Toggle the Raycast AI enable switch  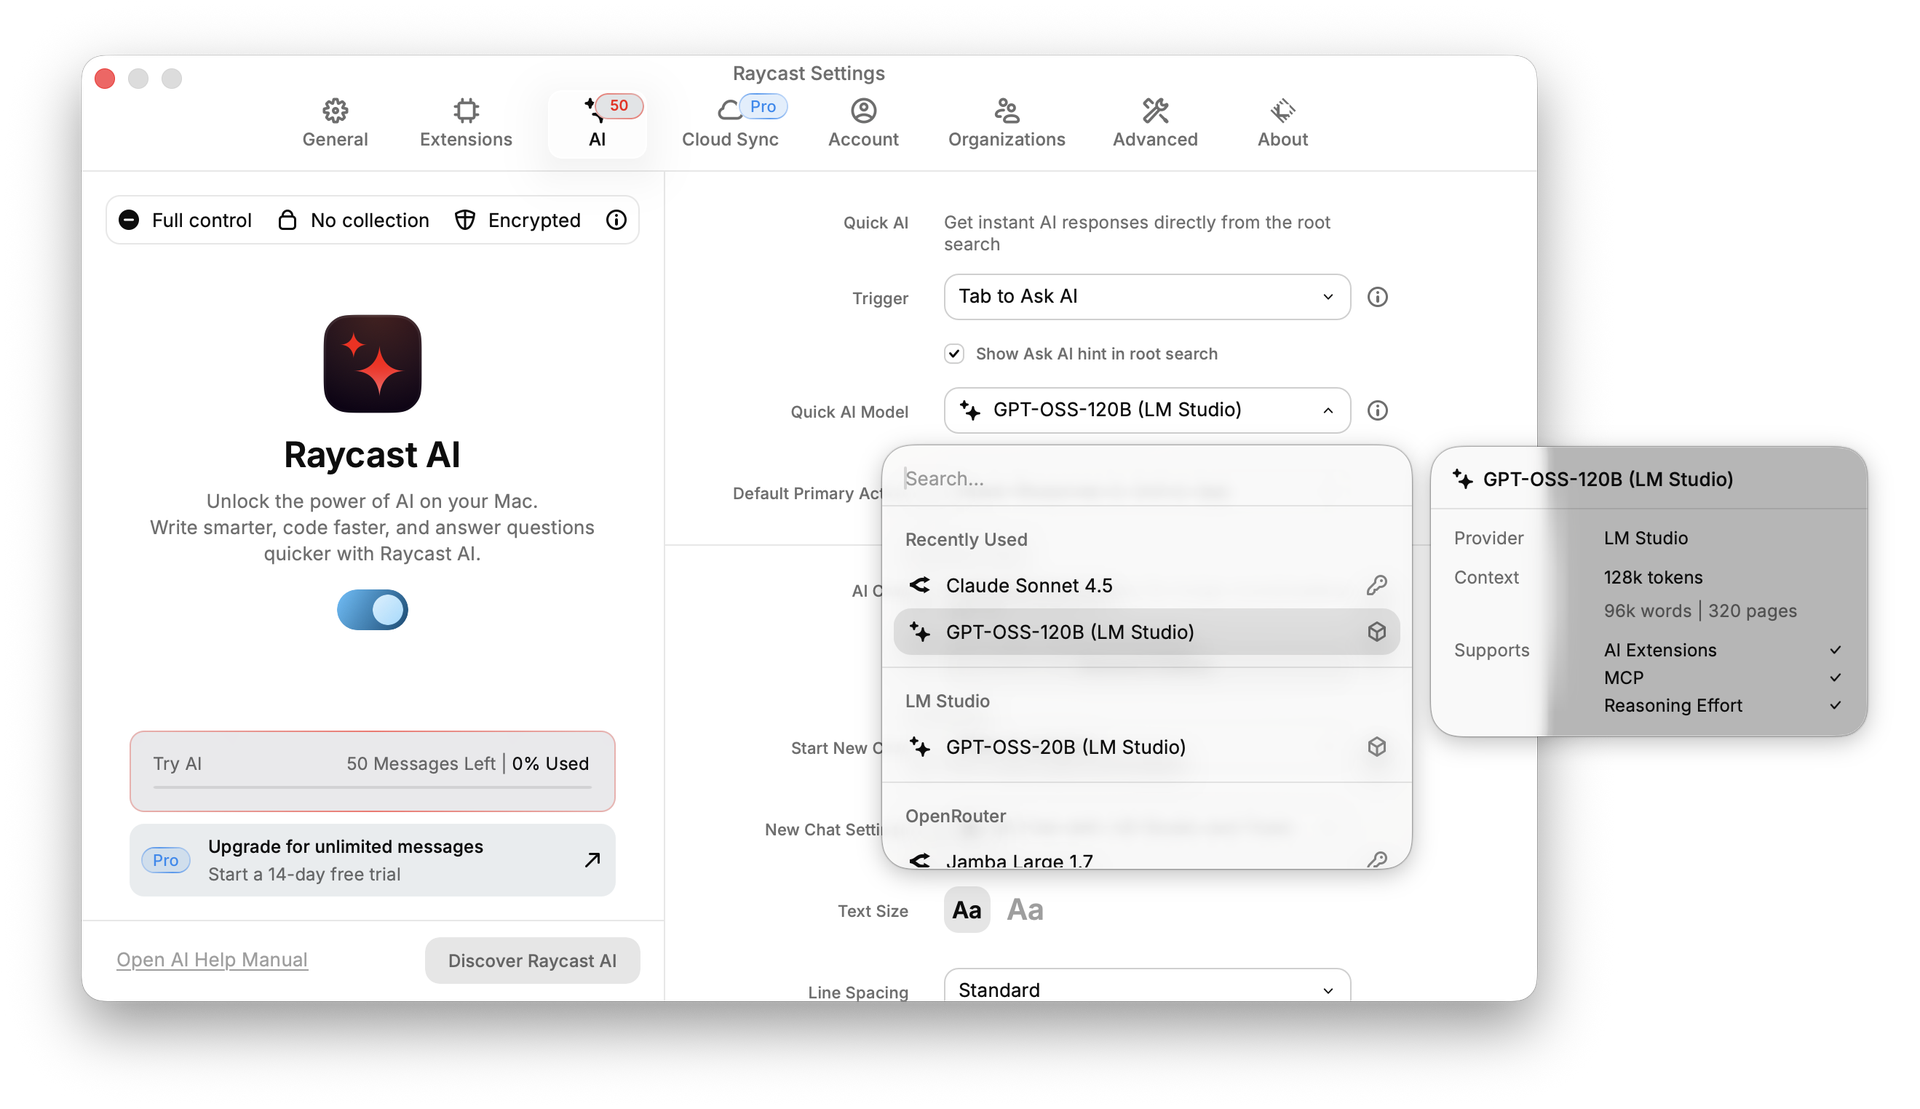(372, 610)
